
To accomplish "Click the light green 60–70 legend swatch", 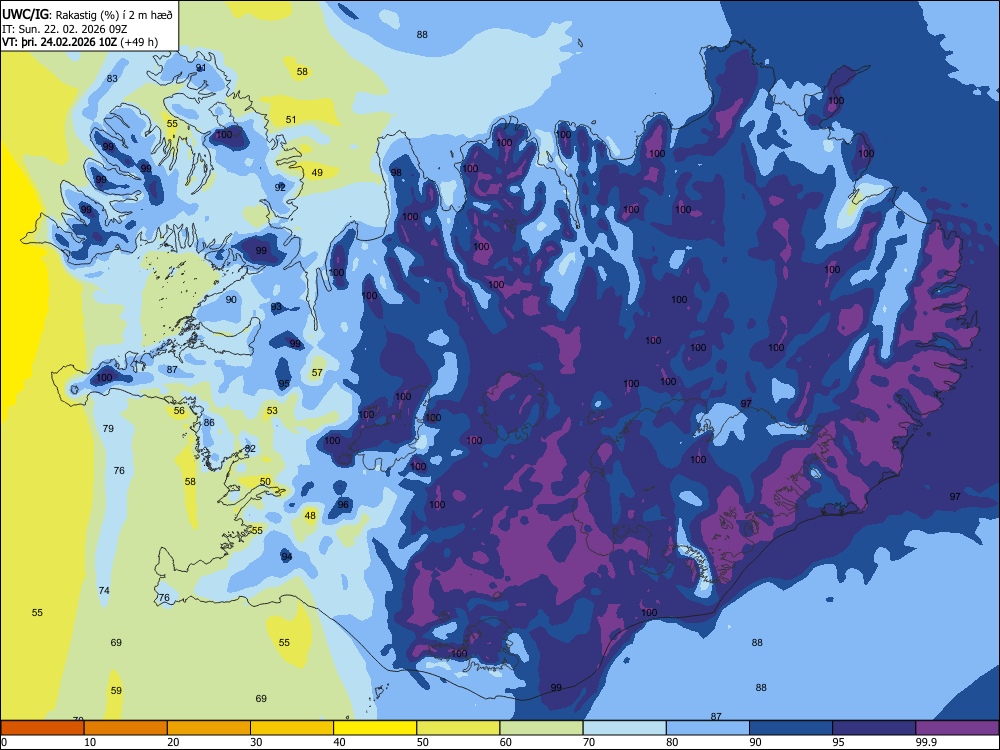I will click(541, 728).
